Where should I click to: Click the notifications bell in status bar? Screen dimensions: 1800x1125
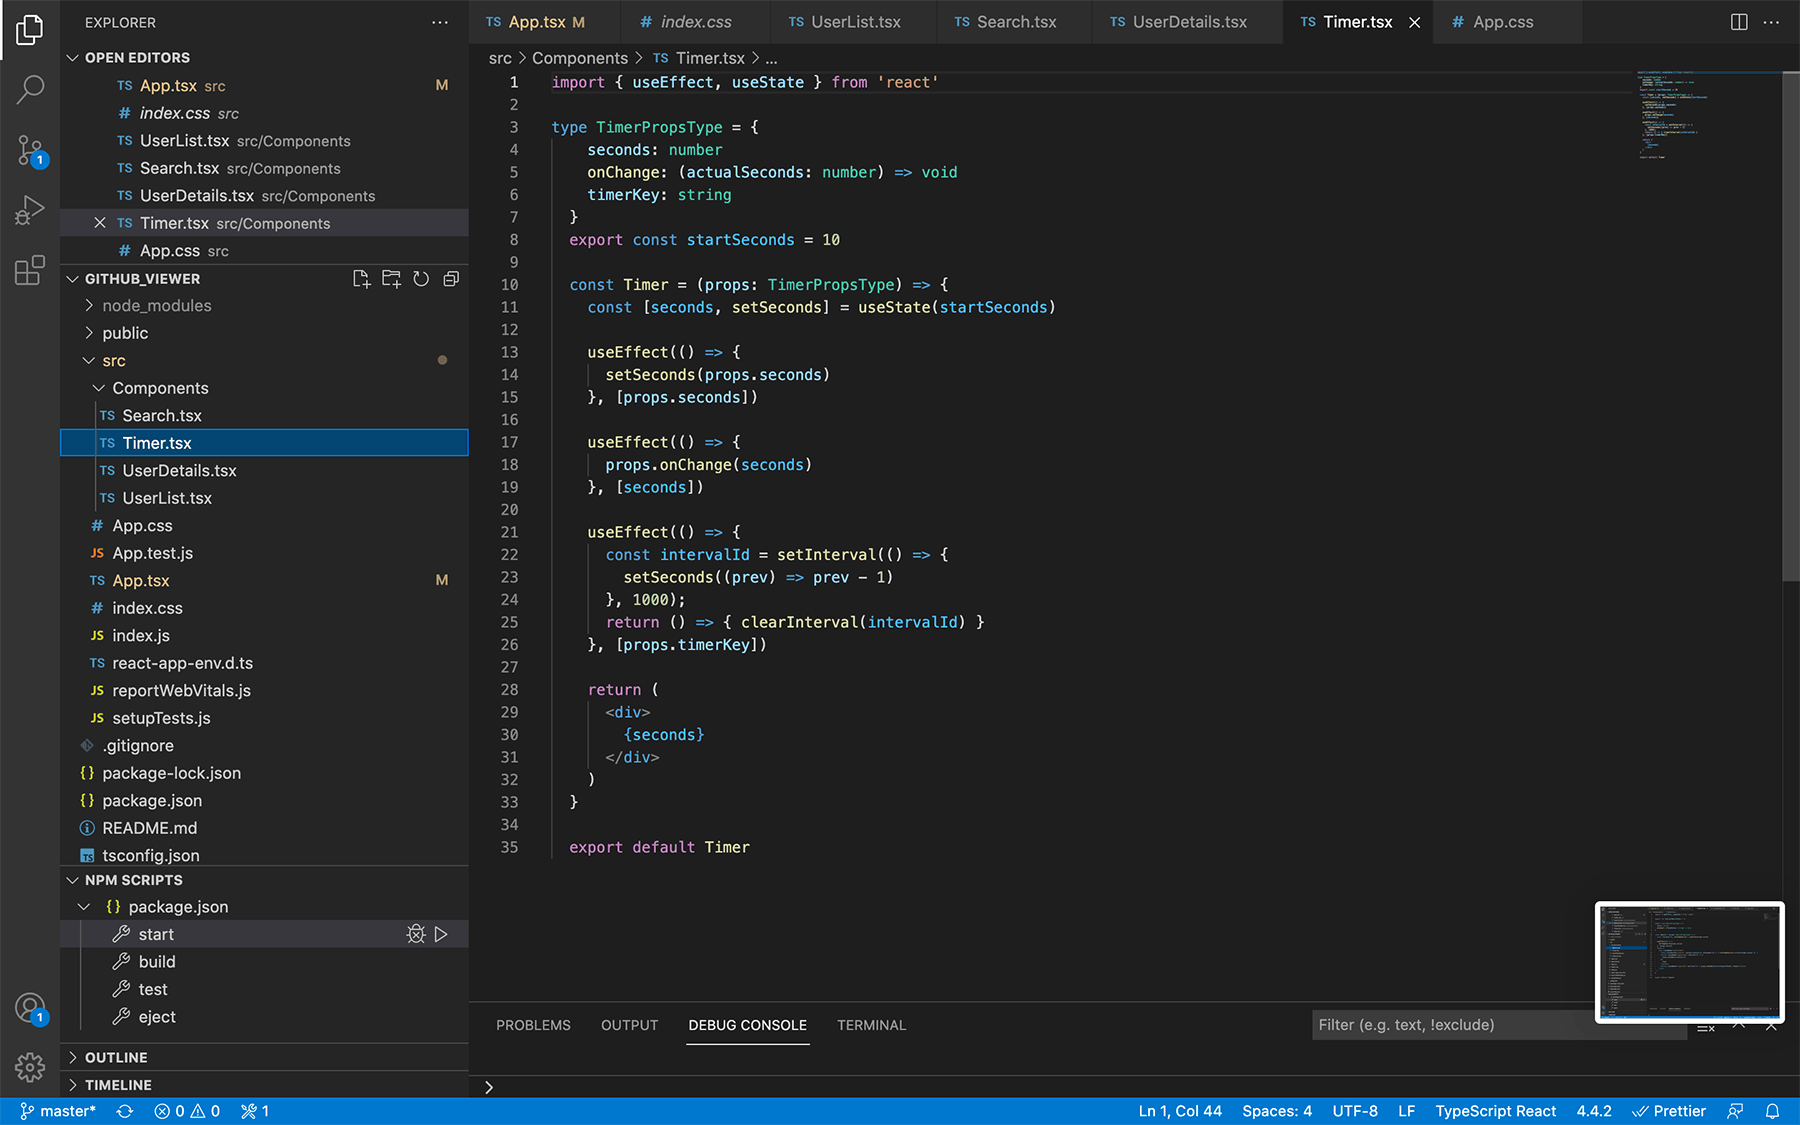(x=1772, y=1111)
